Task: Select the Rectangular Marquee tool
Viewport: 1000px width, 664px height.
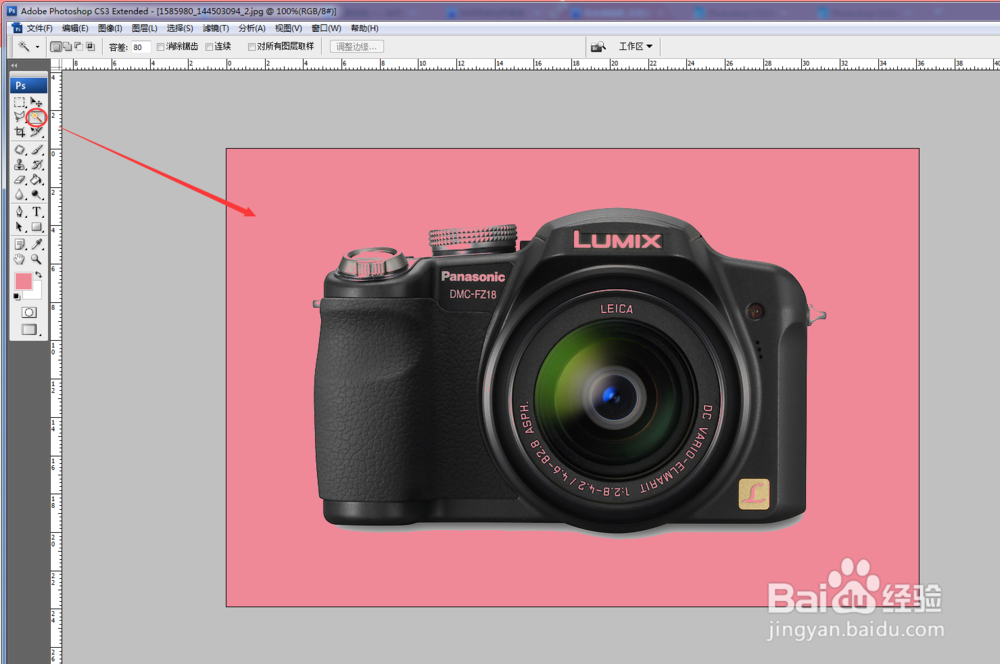Action: [20, 102]
